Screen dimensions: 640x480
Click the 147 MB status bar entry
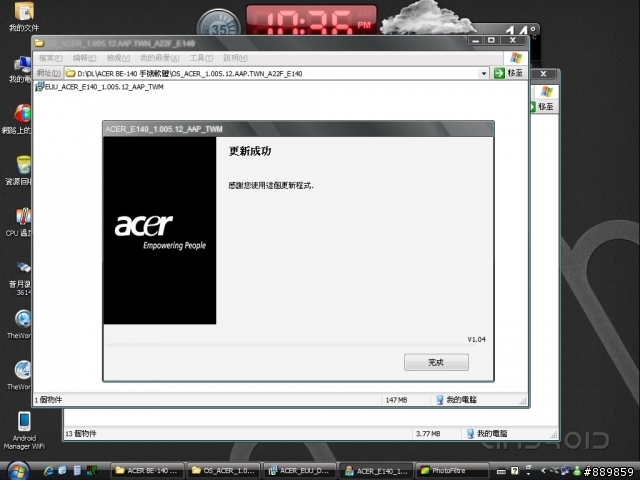[x=396, y=400]
